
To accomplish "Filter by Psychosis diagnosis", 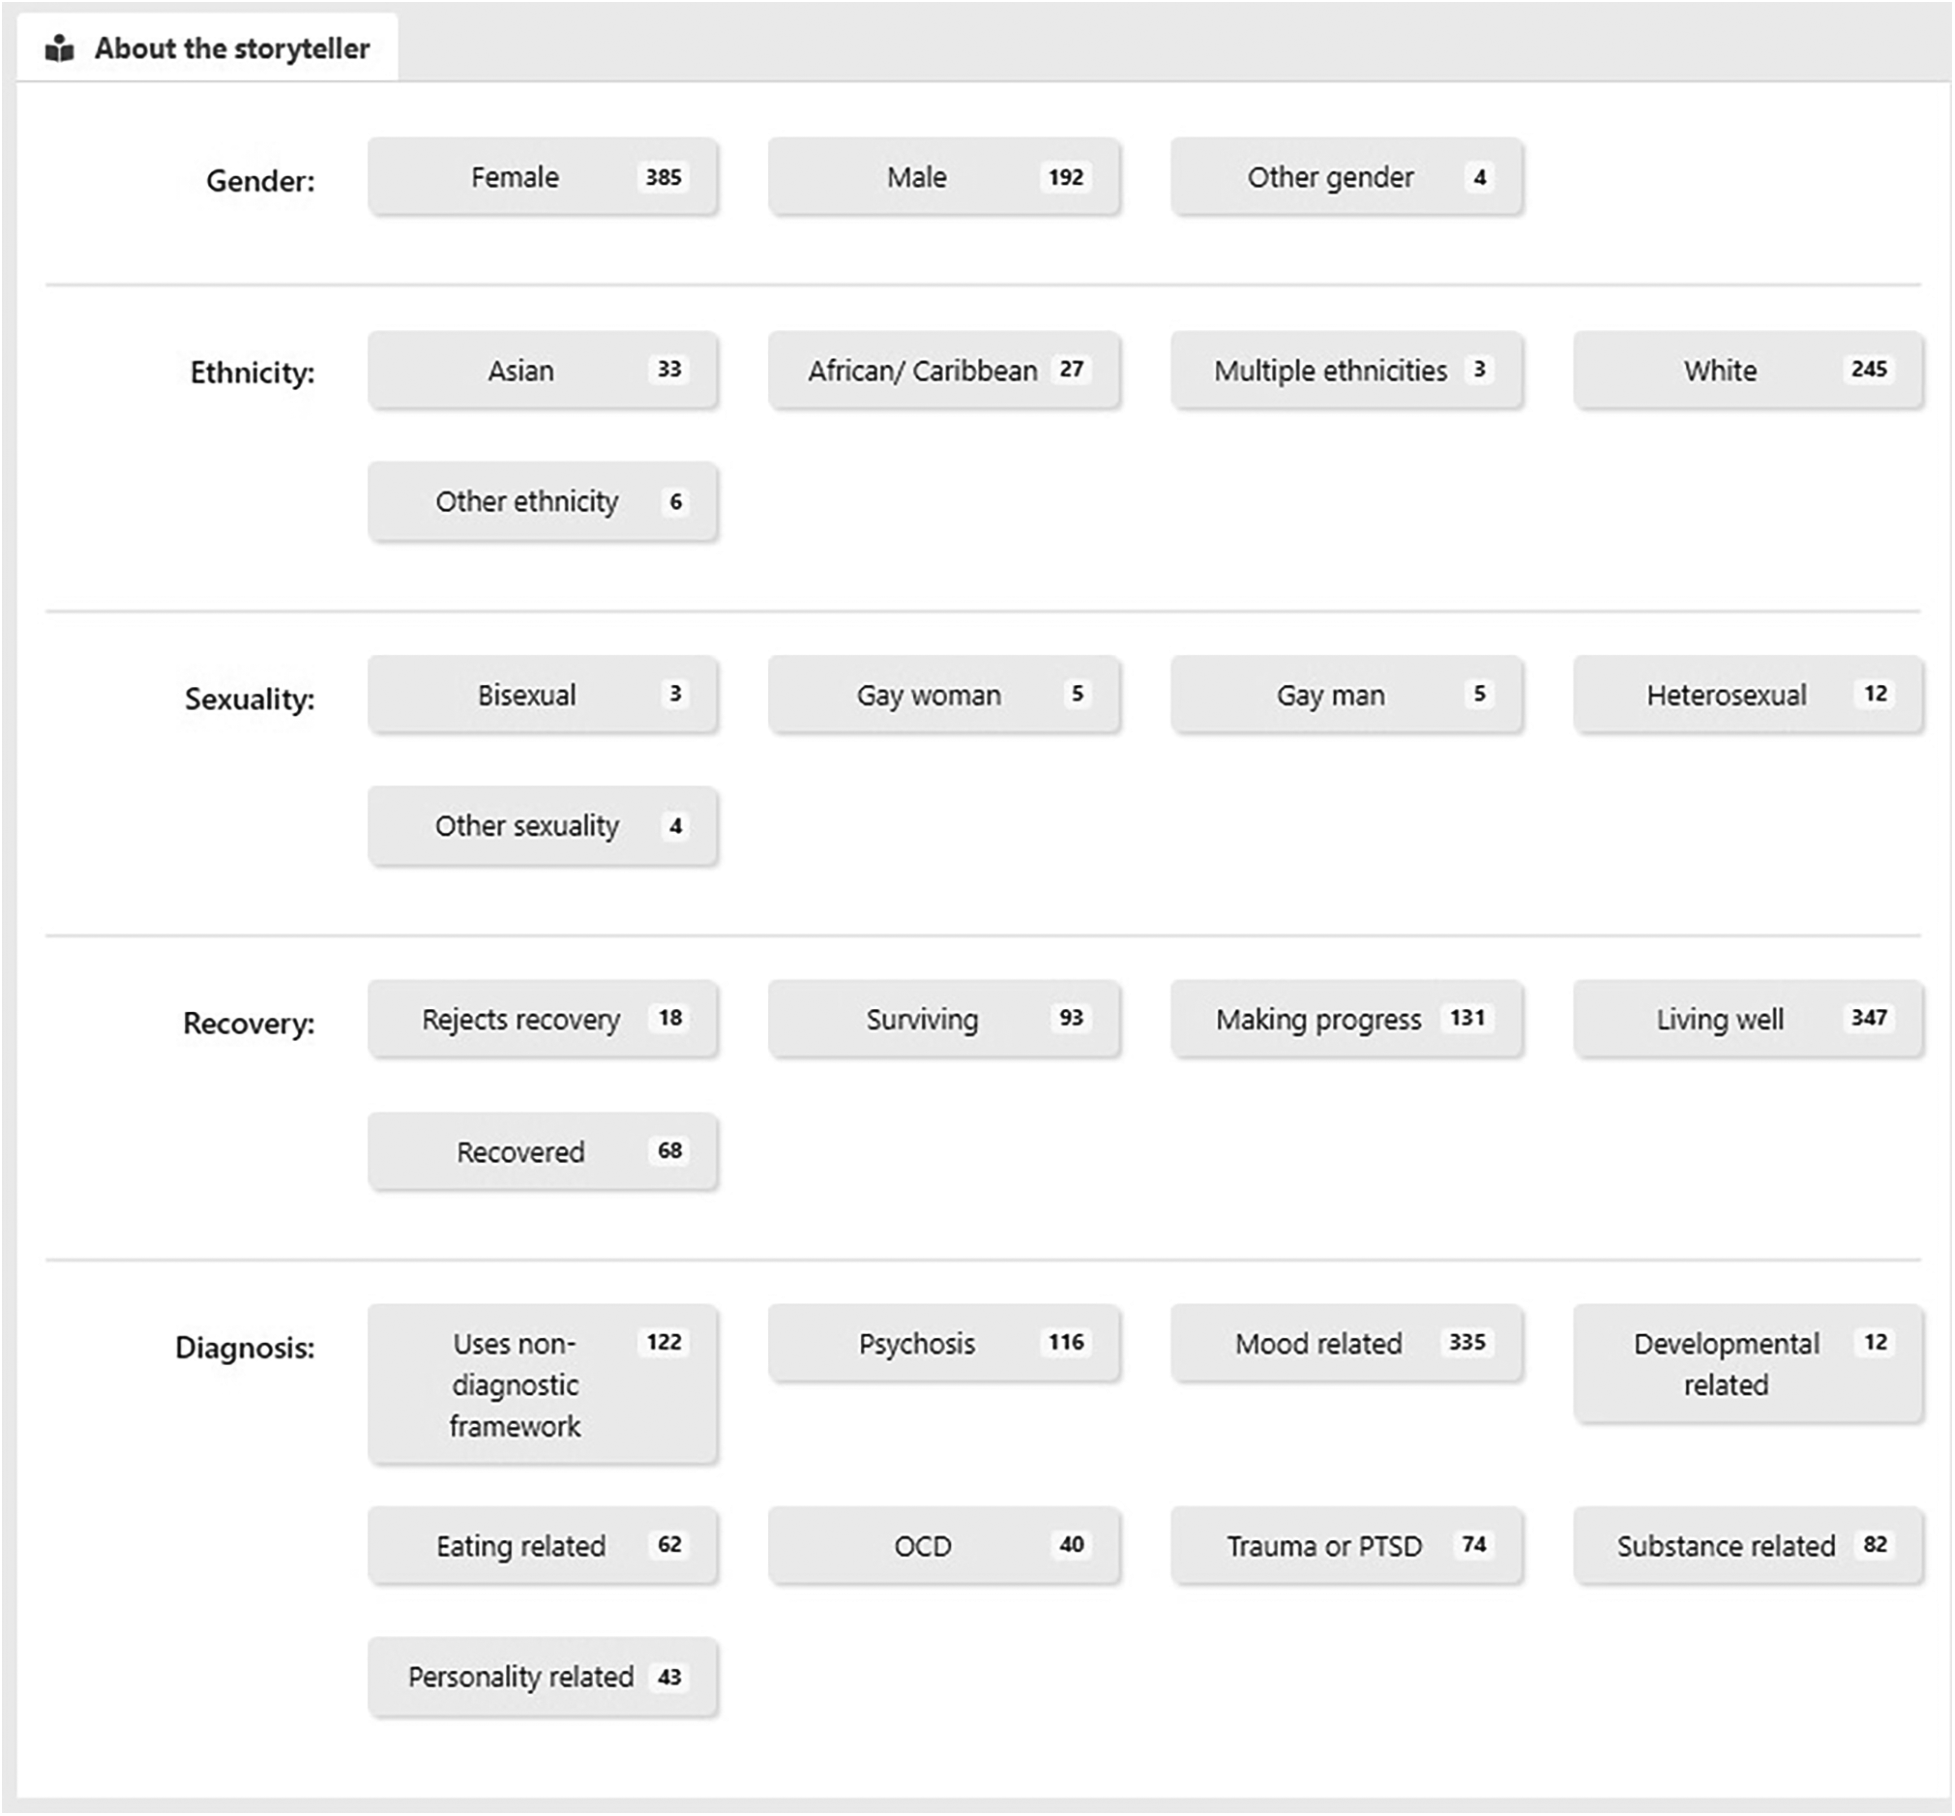I will coord(943,1343).
